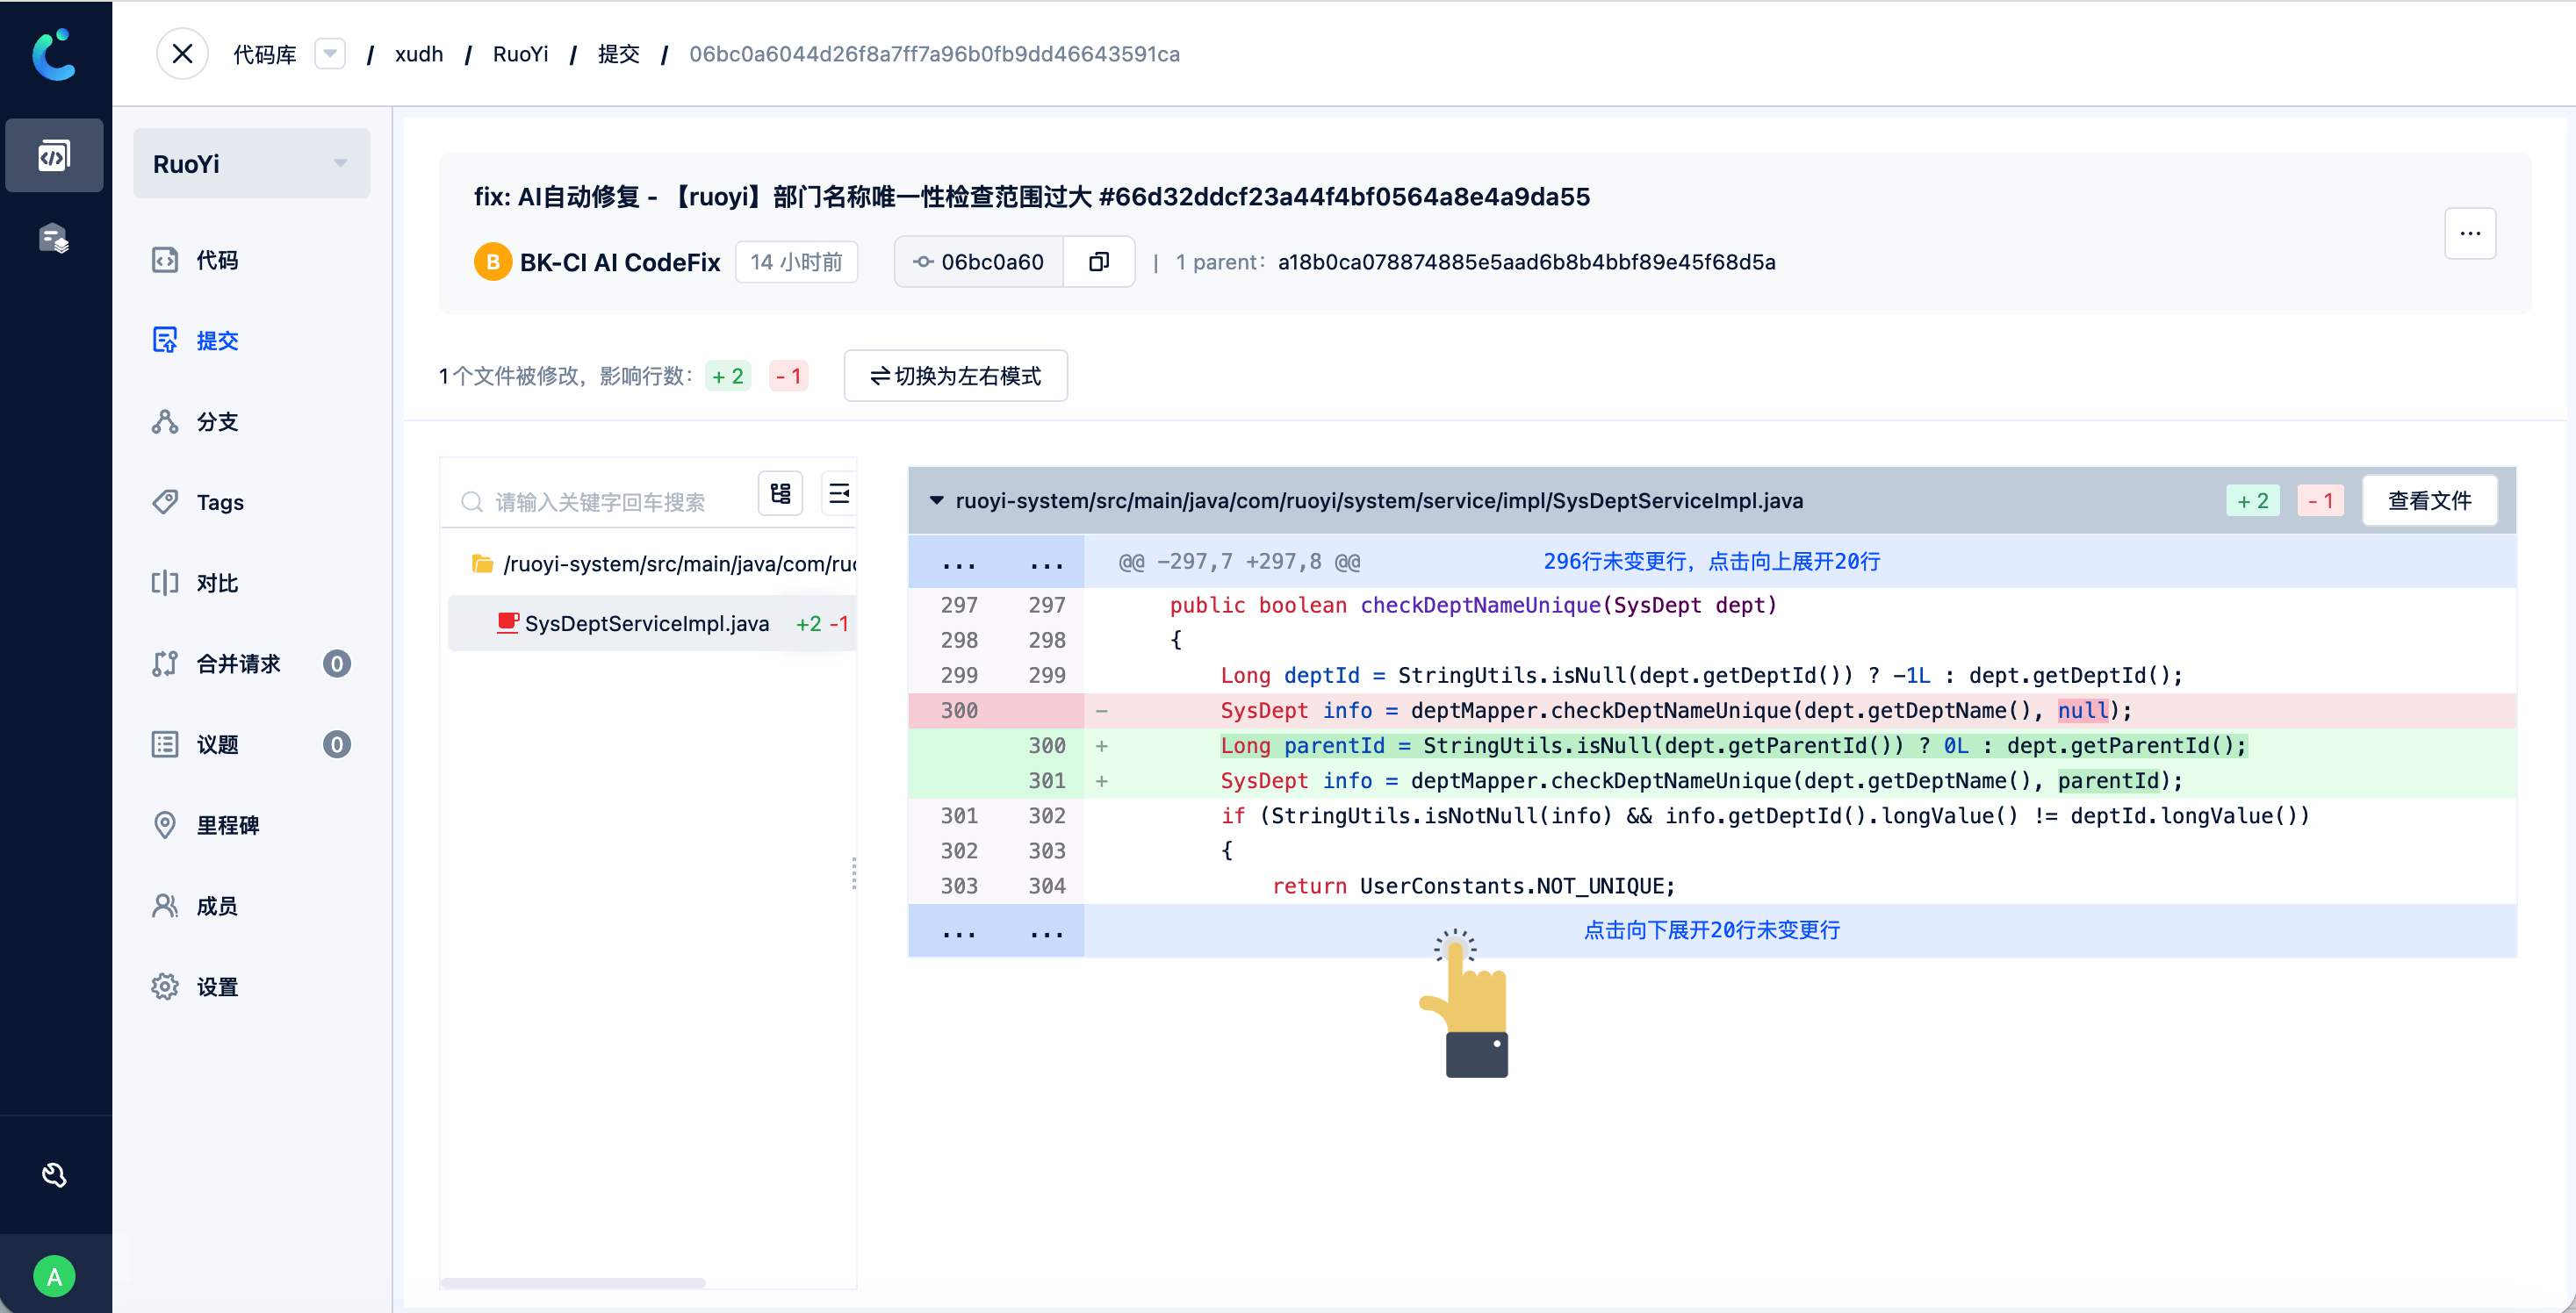2576x1313 pixels.
Task: Select SysDeptServiceImpl.java in file tree
Action: coord(646,624)
